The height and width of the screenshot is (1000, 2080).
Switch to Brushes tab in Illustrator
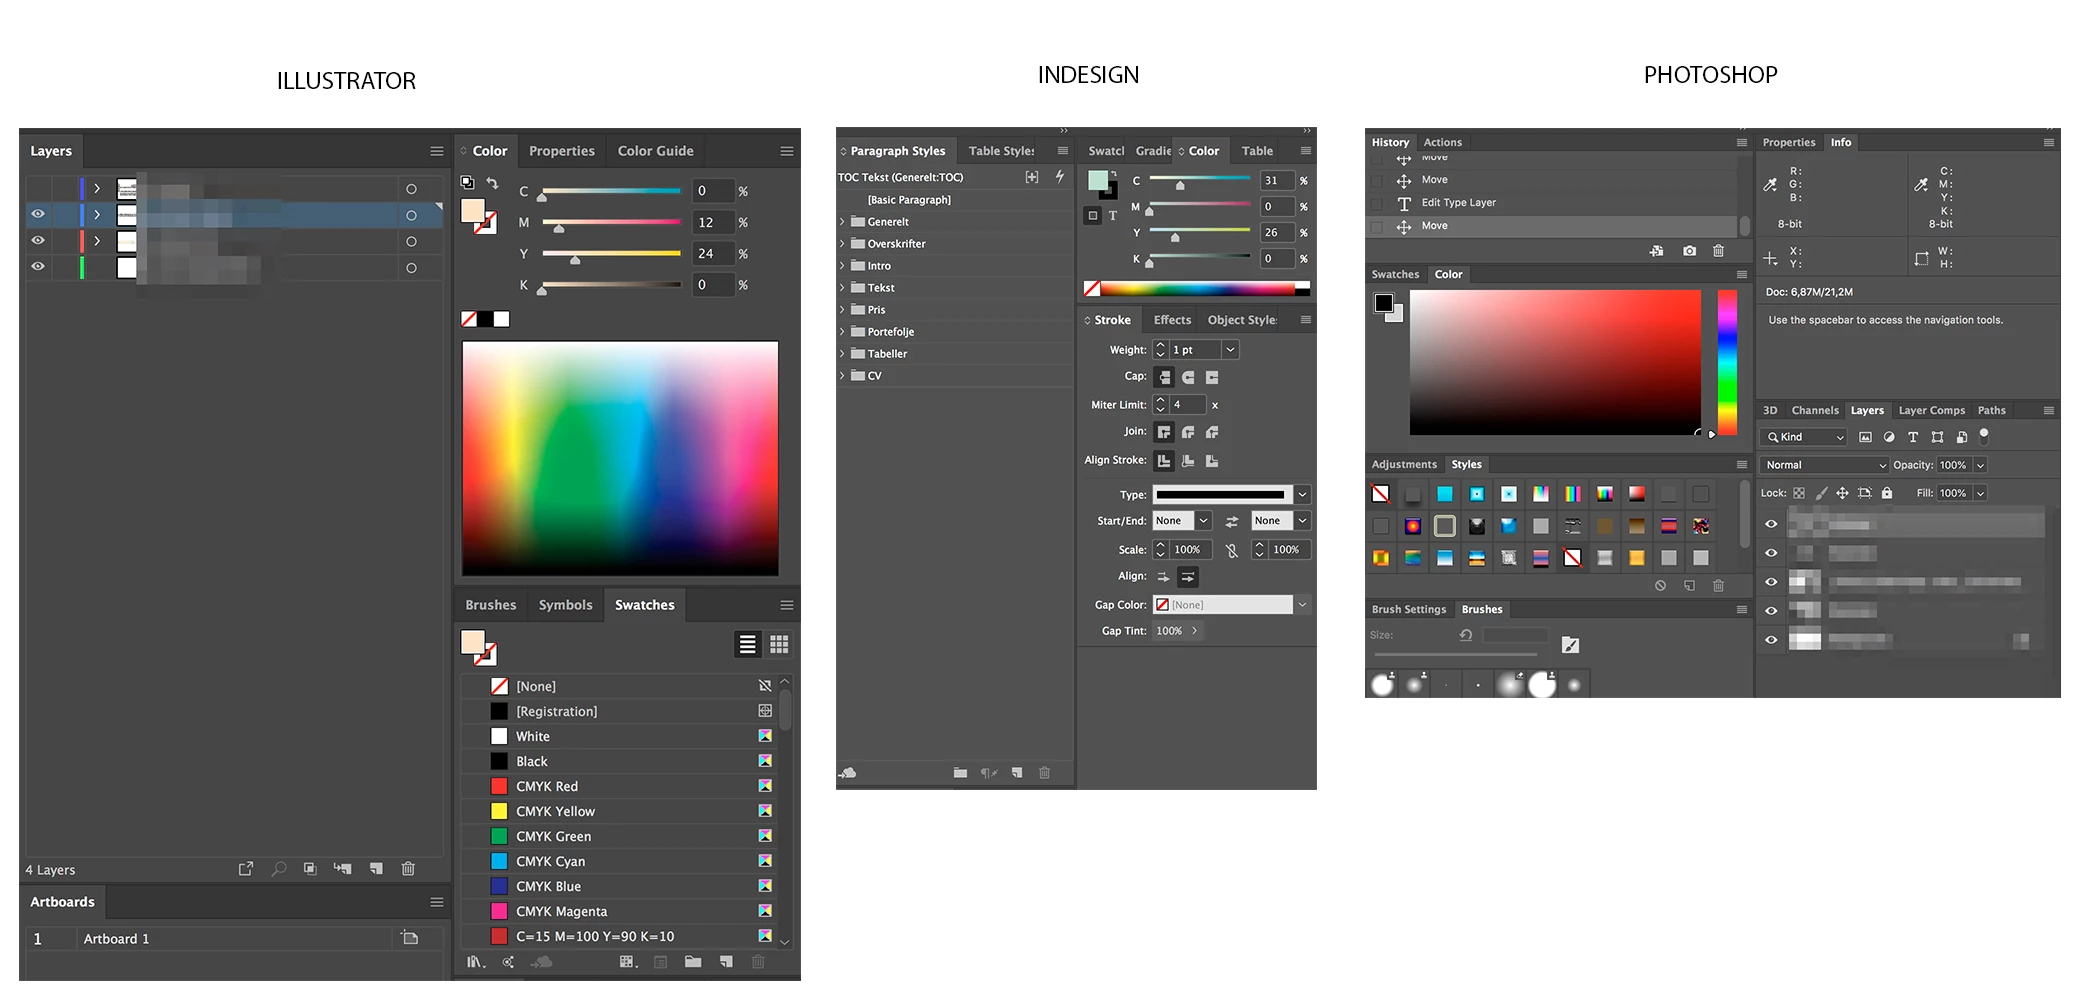click(x=490, y=605)
